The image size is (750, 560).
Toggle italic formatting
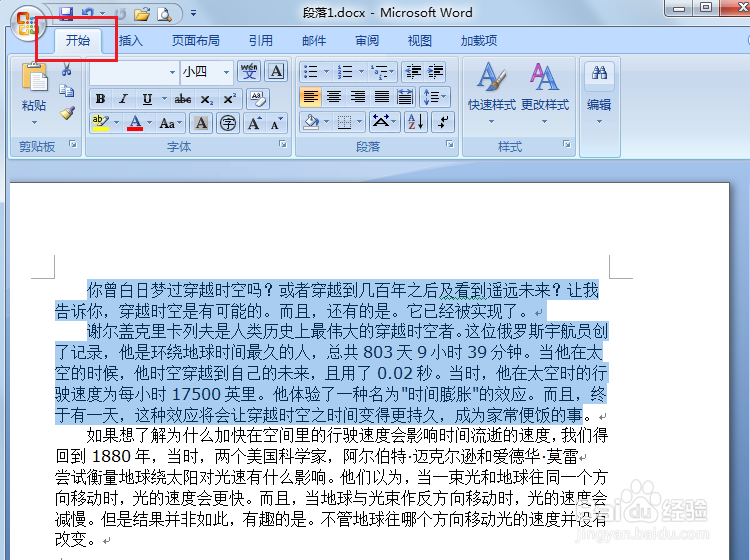[123, 99]
